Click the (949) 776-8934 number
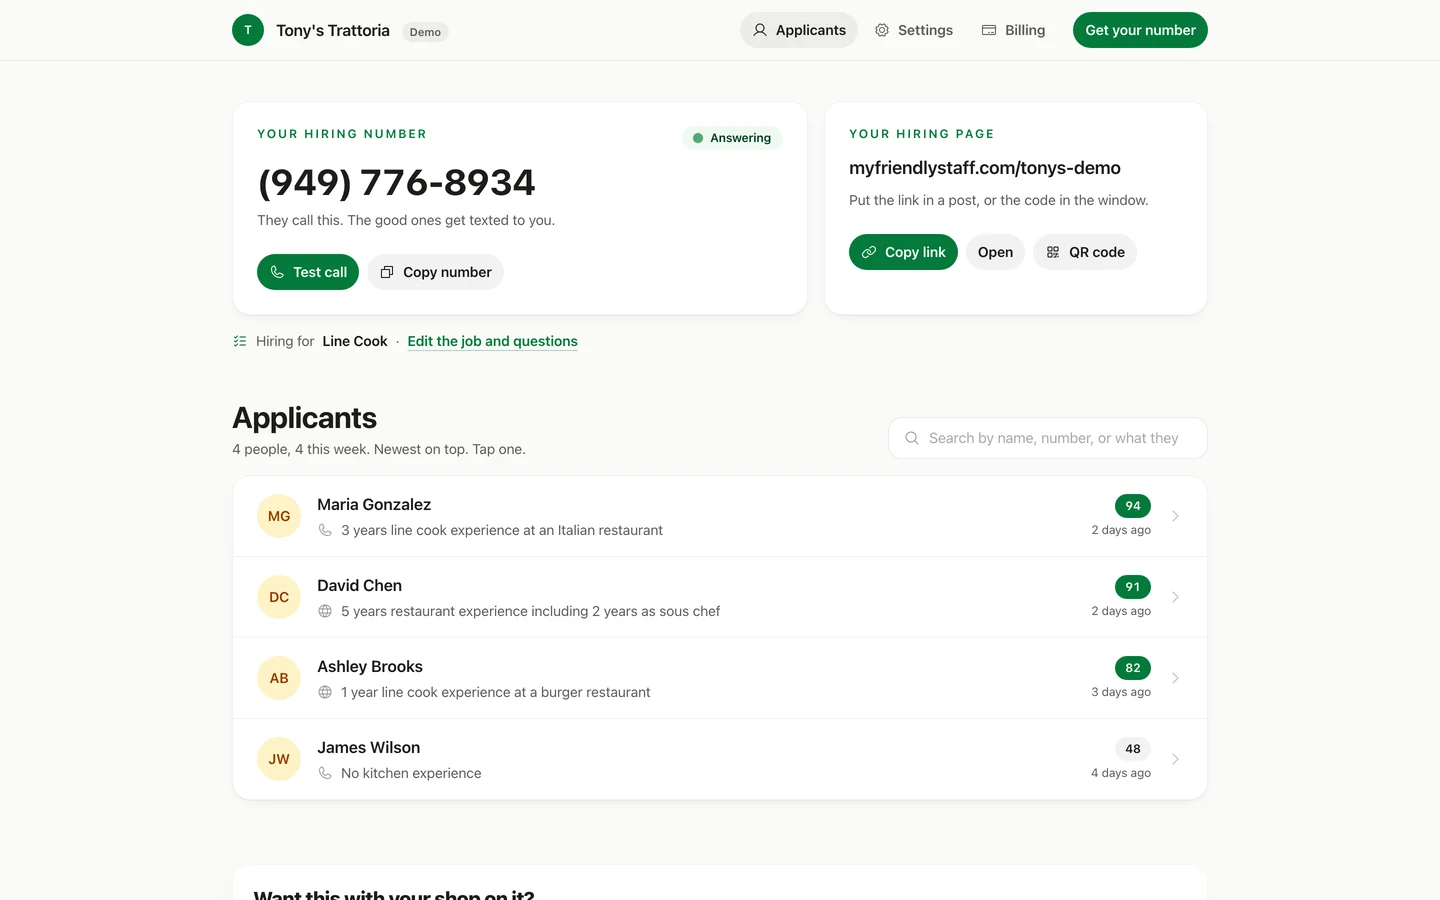The image size is (1440, 900). (397, 183)
